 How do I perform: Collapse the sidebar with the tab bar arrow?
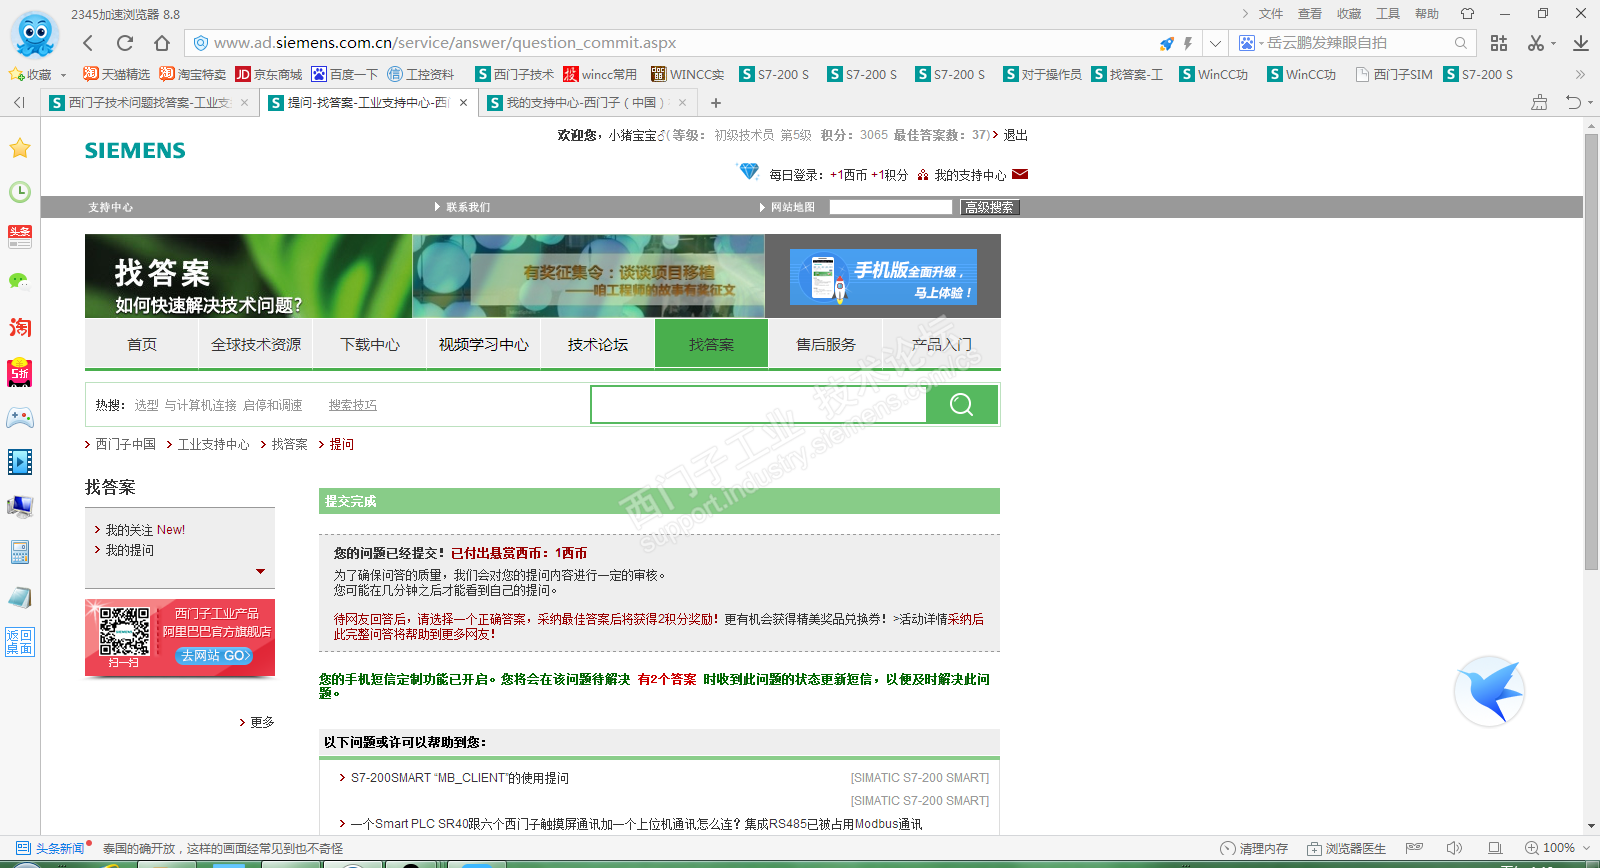point(19,103)
